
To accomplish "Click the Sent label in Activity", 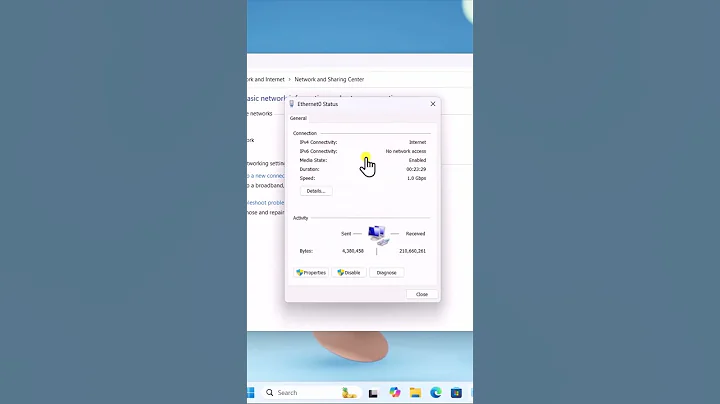I will pos(346,234).
